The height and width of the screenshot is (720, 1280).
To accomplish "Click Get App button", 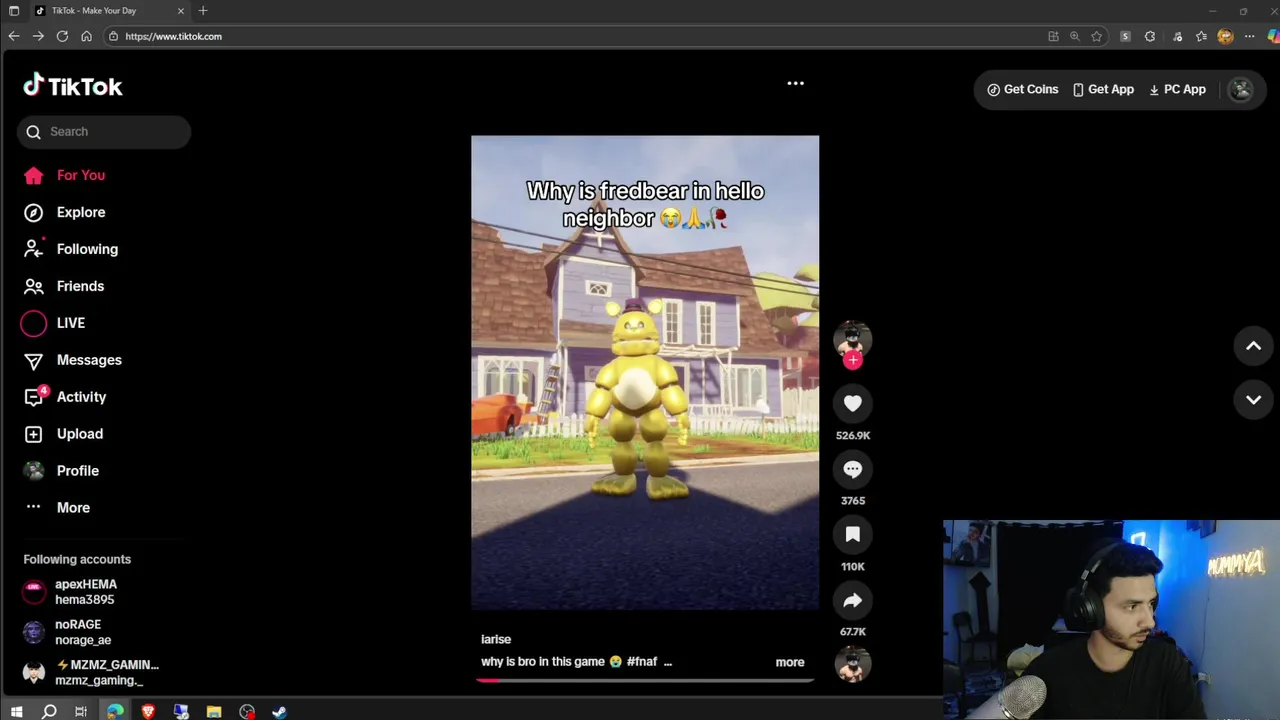I will 1103,90.
